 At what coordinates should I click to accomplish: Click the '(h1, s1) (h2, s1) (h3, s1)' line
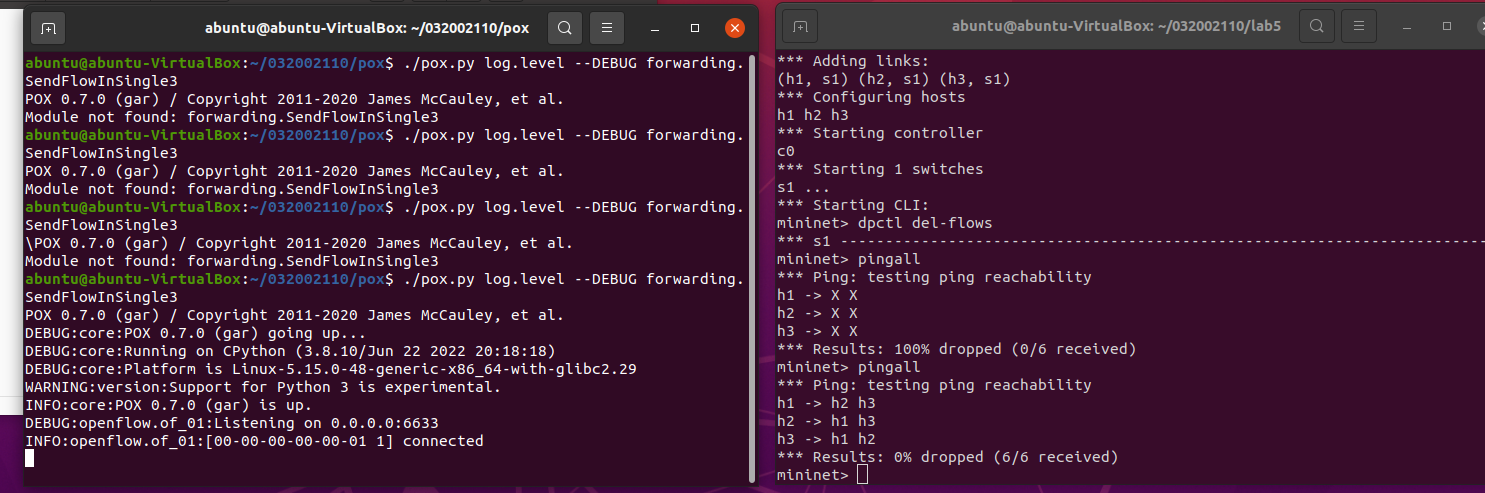pos(894,80)
